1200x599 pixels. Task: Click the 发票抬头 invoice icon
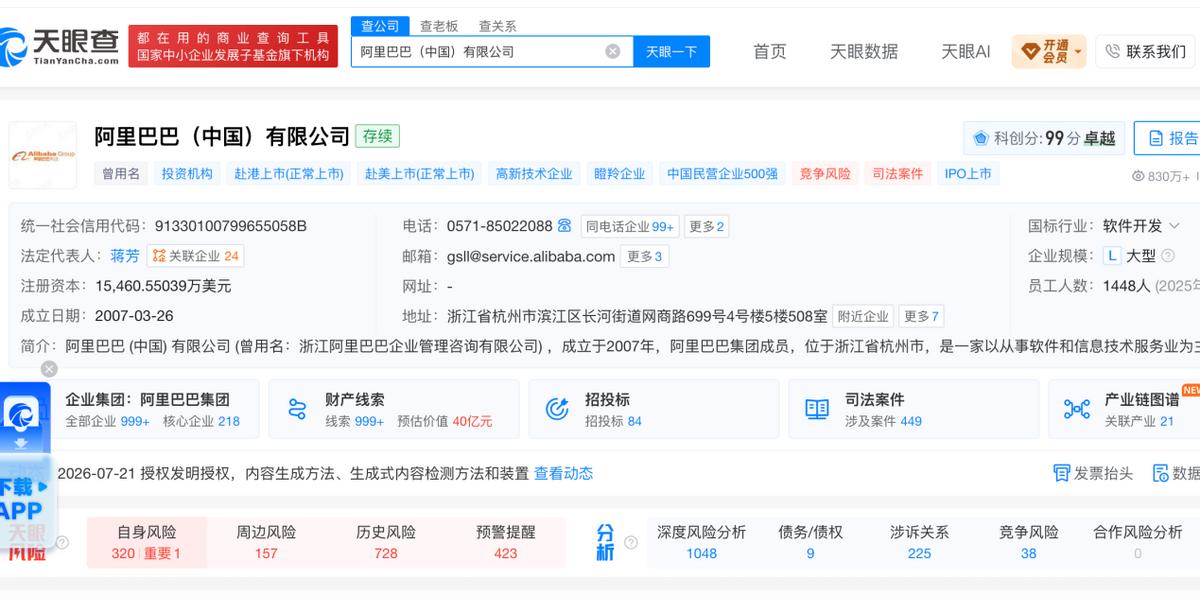[1062, 473]
